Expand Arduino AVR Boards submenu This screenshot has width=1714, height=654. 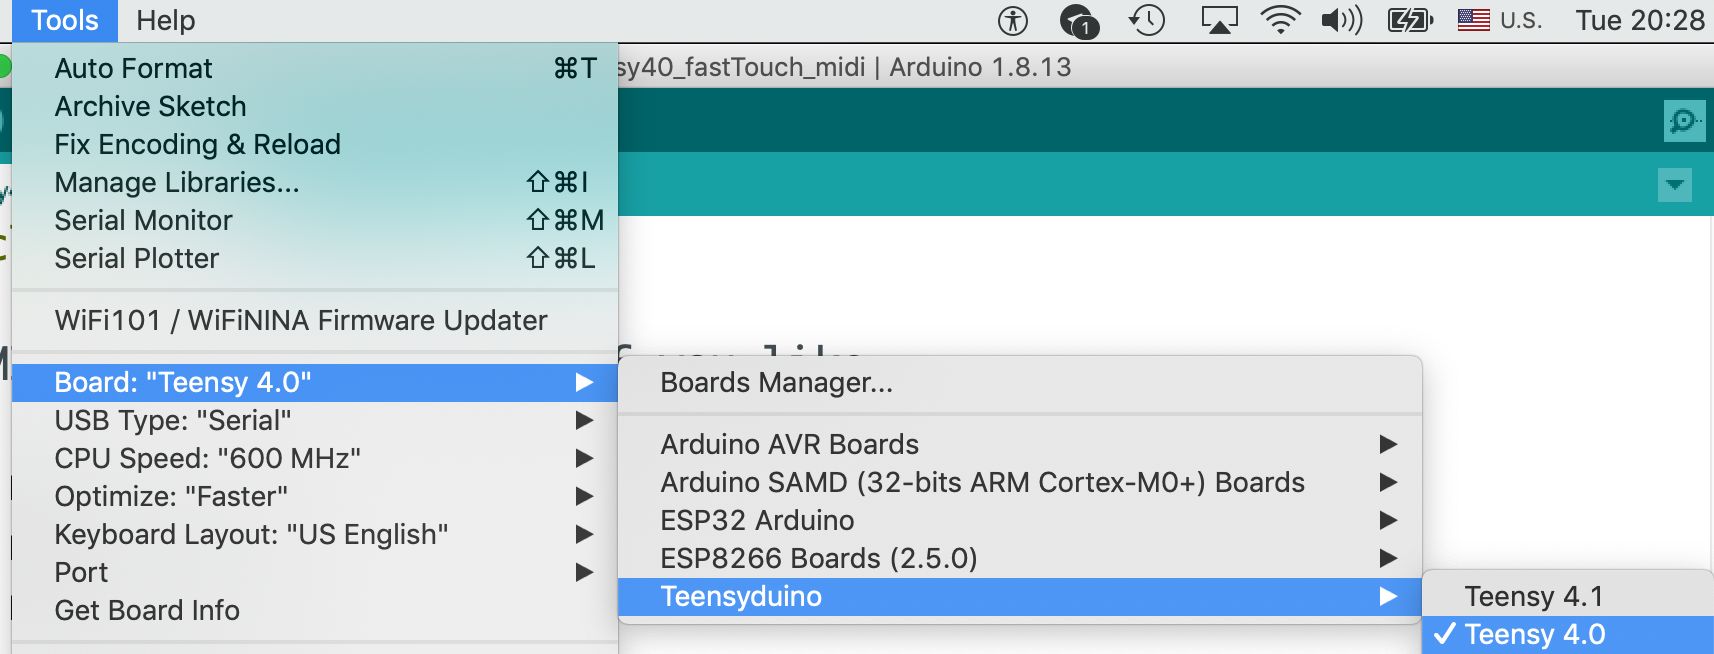coord(1020,444)
